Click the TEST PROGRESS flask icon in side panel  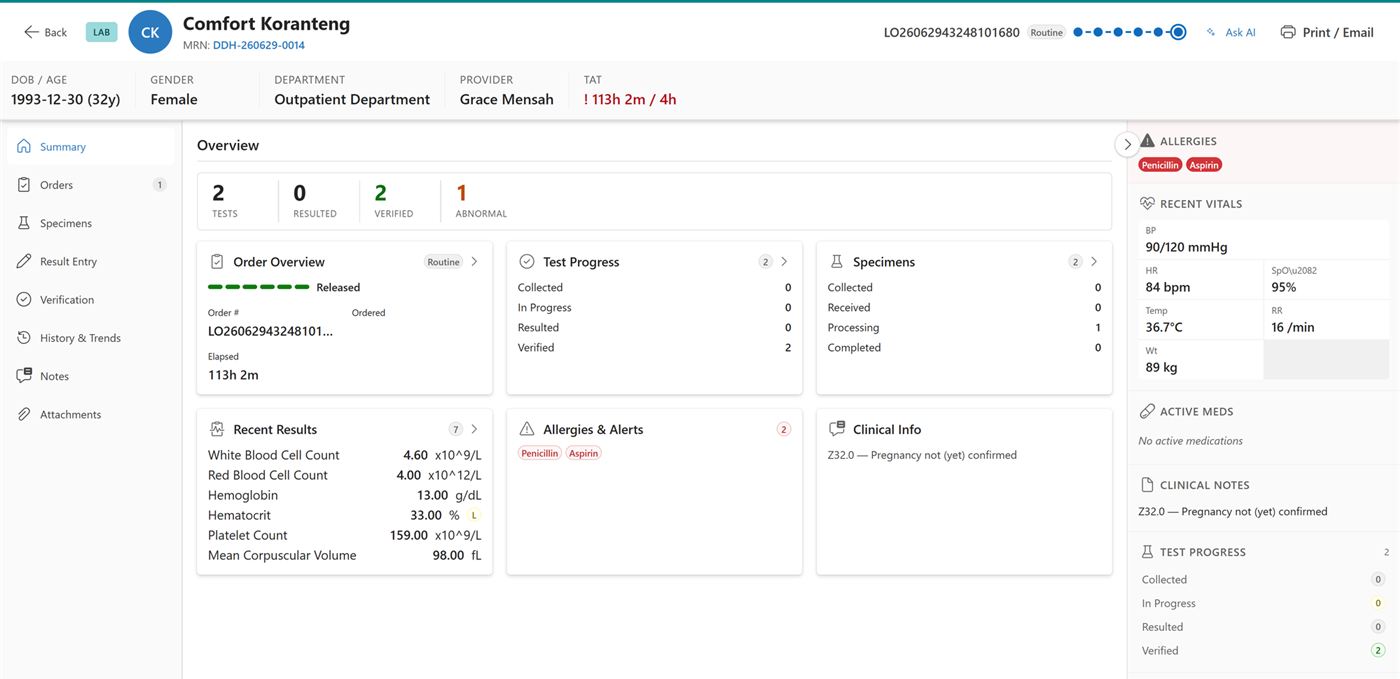pyautogui.click(x=1147, y=552)
